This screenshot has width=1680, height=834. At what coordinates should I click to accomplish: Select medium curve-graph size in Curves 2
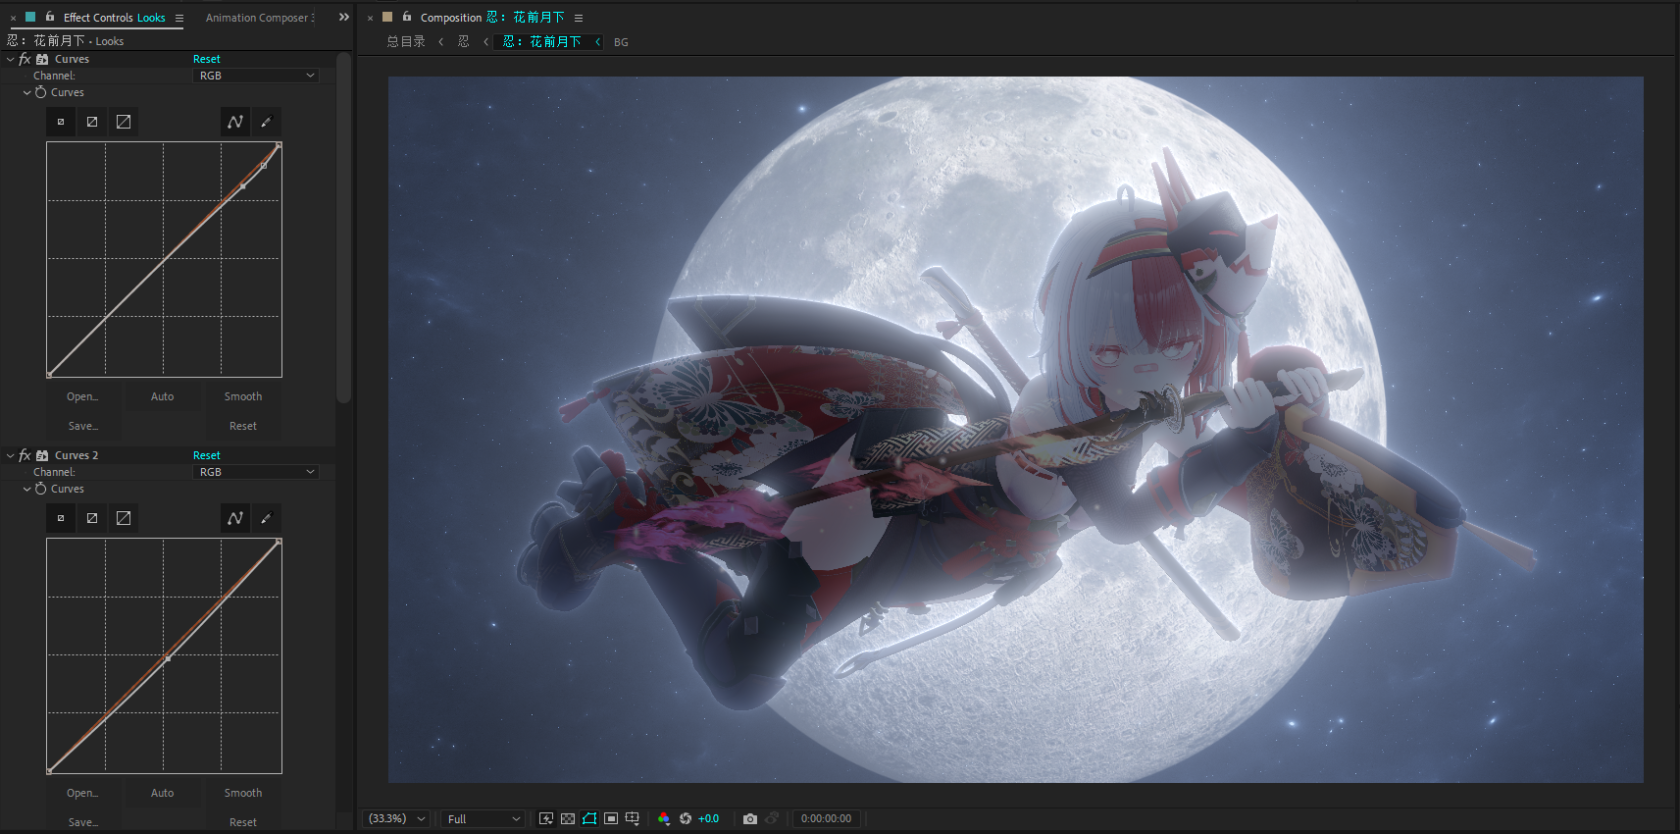click(x=92, y=518)
